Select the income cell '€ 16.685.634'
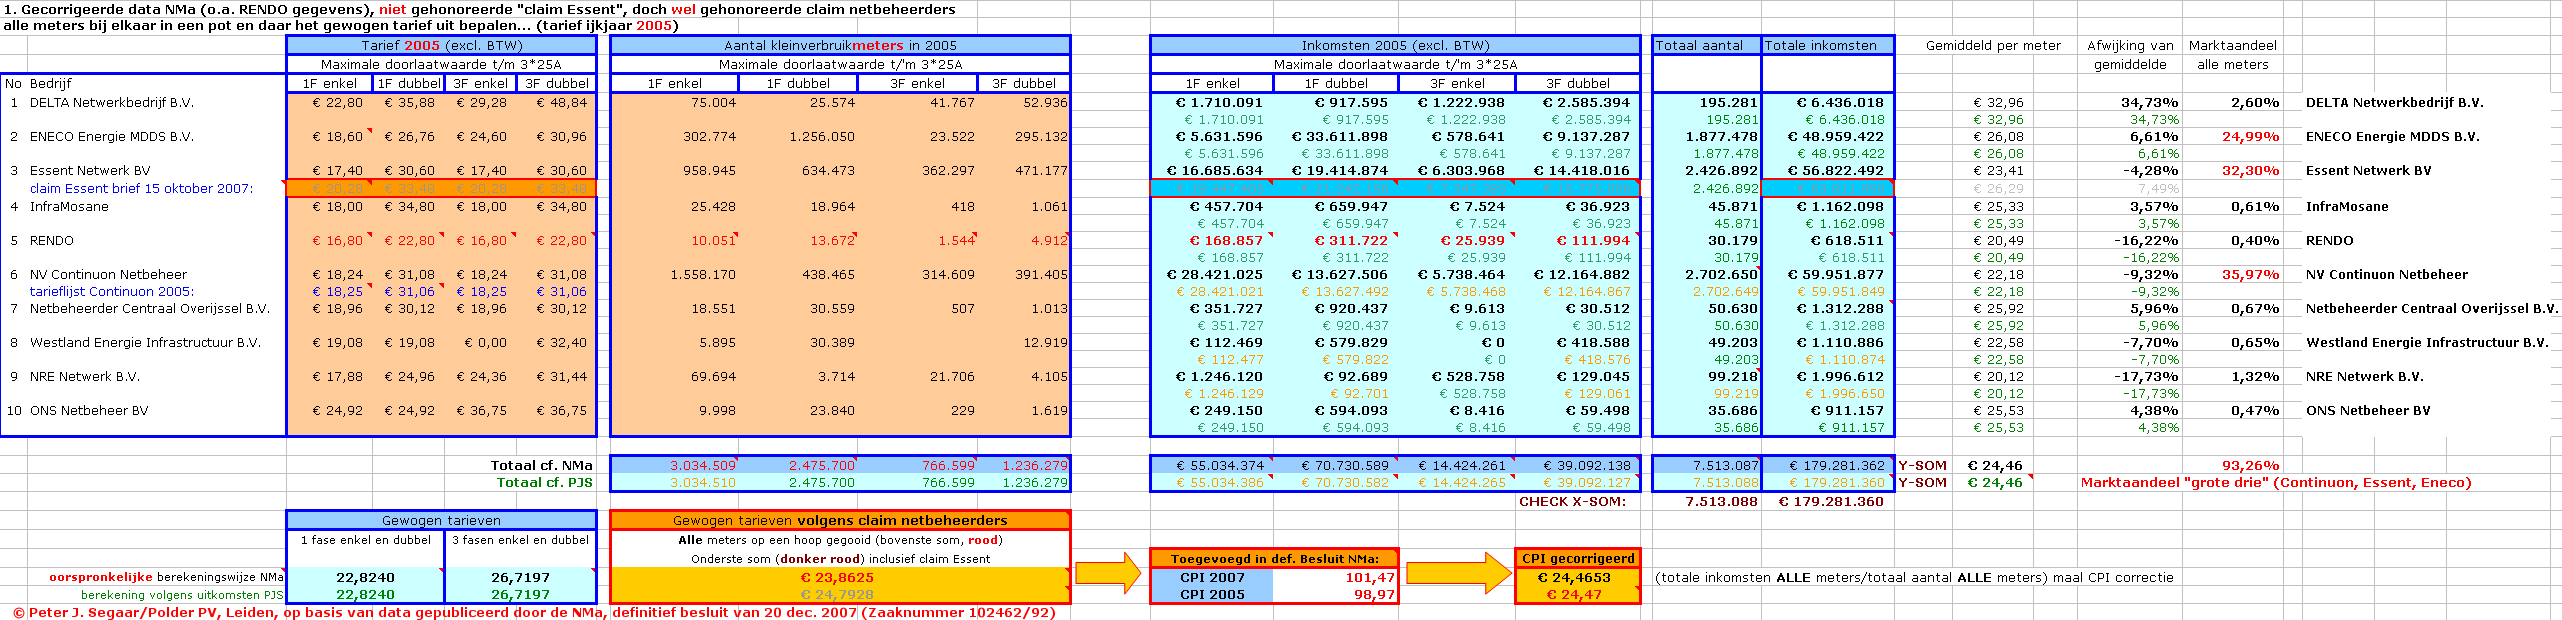Image resolution: width=2562 pixels, height=620 pixels. click(1214, 170)
